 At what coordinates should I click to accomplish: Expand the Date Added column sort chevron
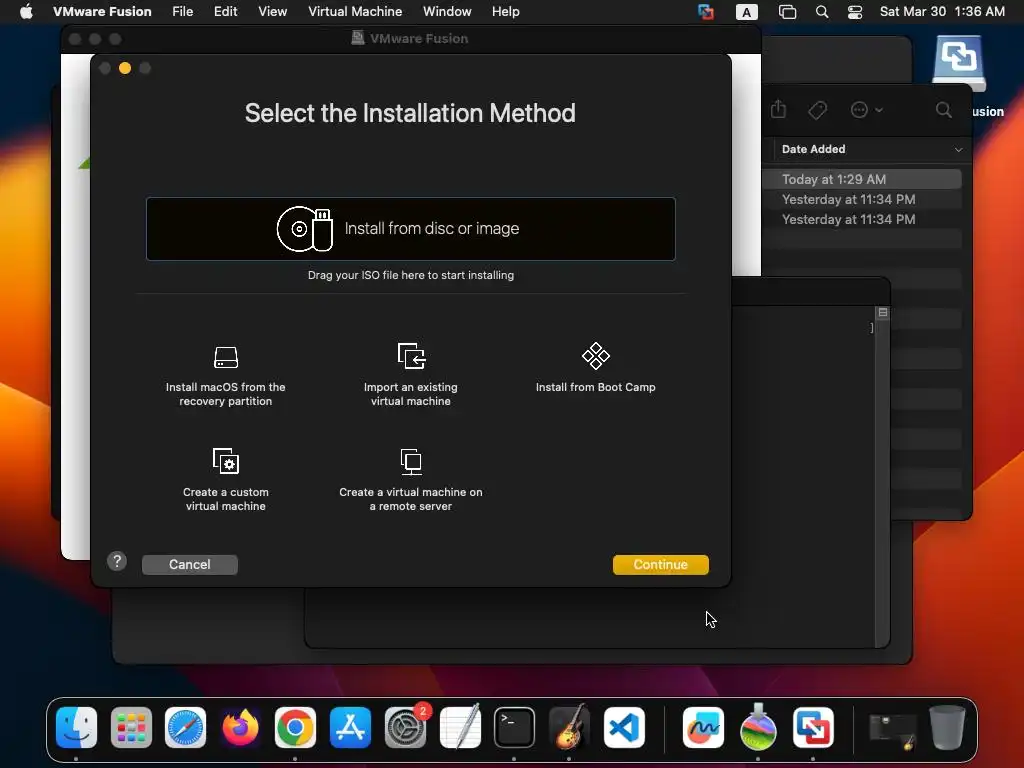(x=958, y=150)
